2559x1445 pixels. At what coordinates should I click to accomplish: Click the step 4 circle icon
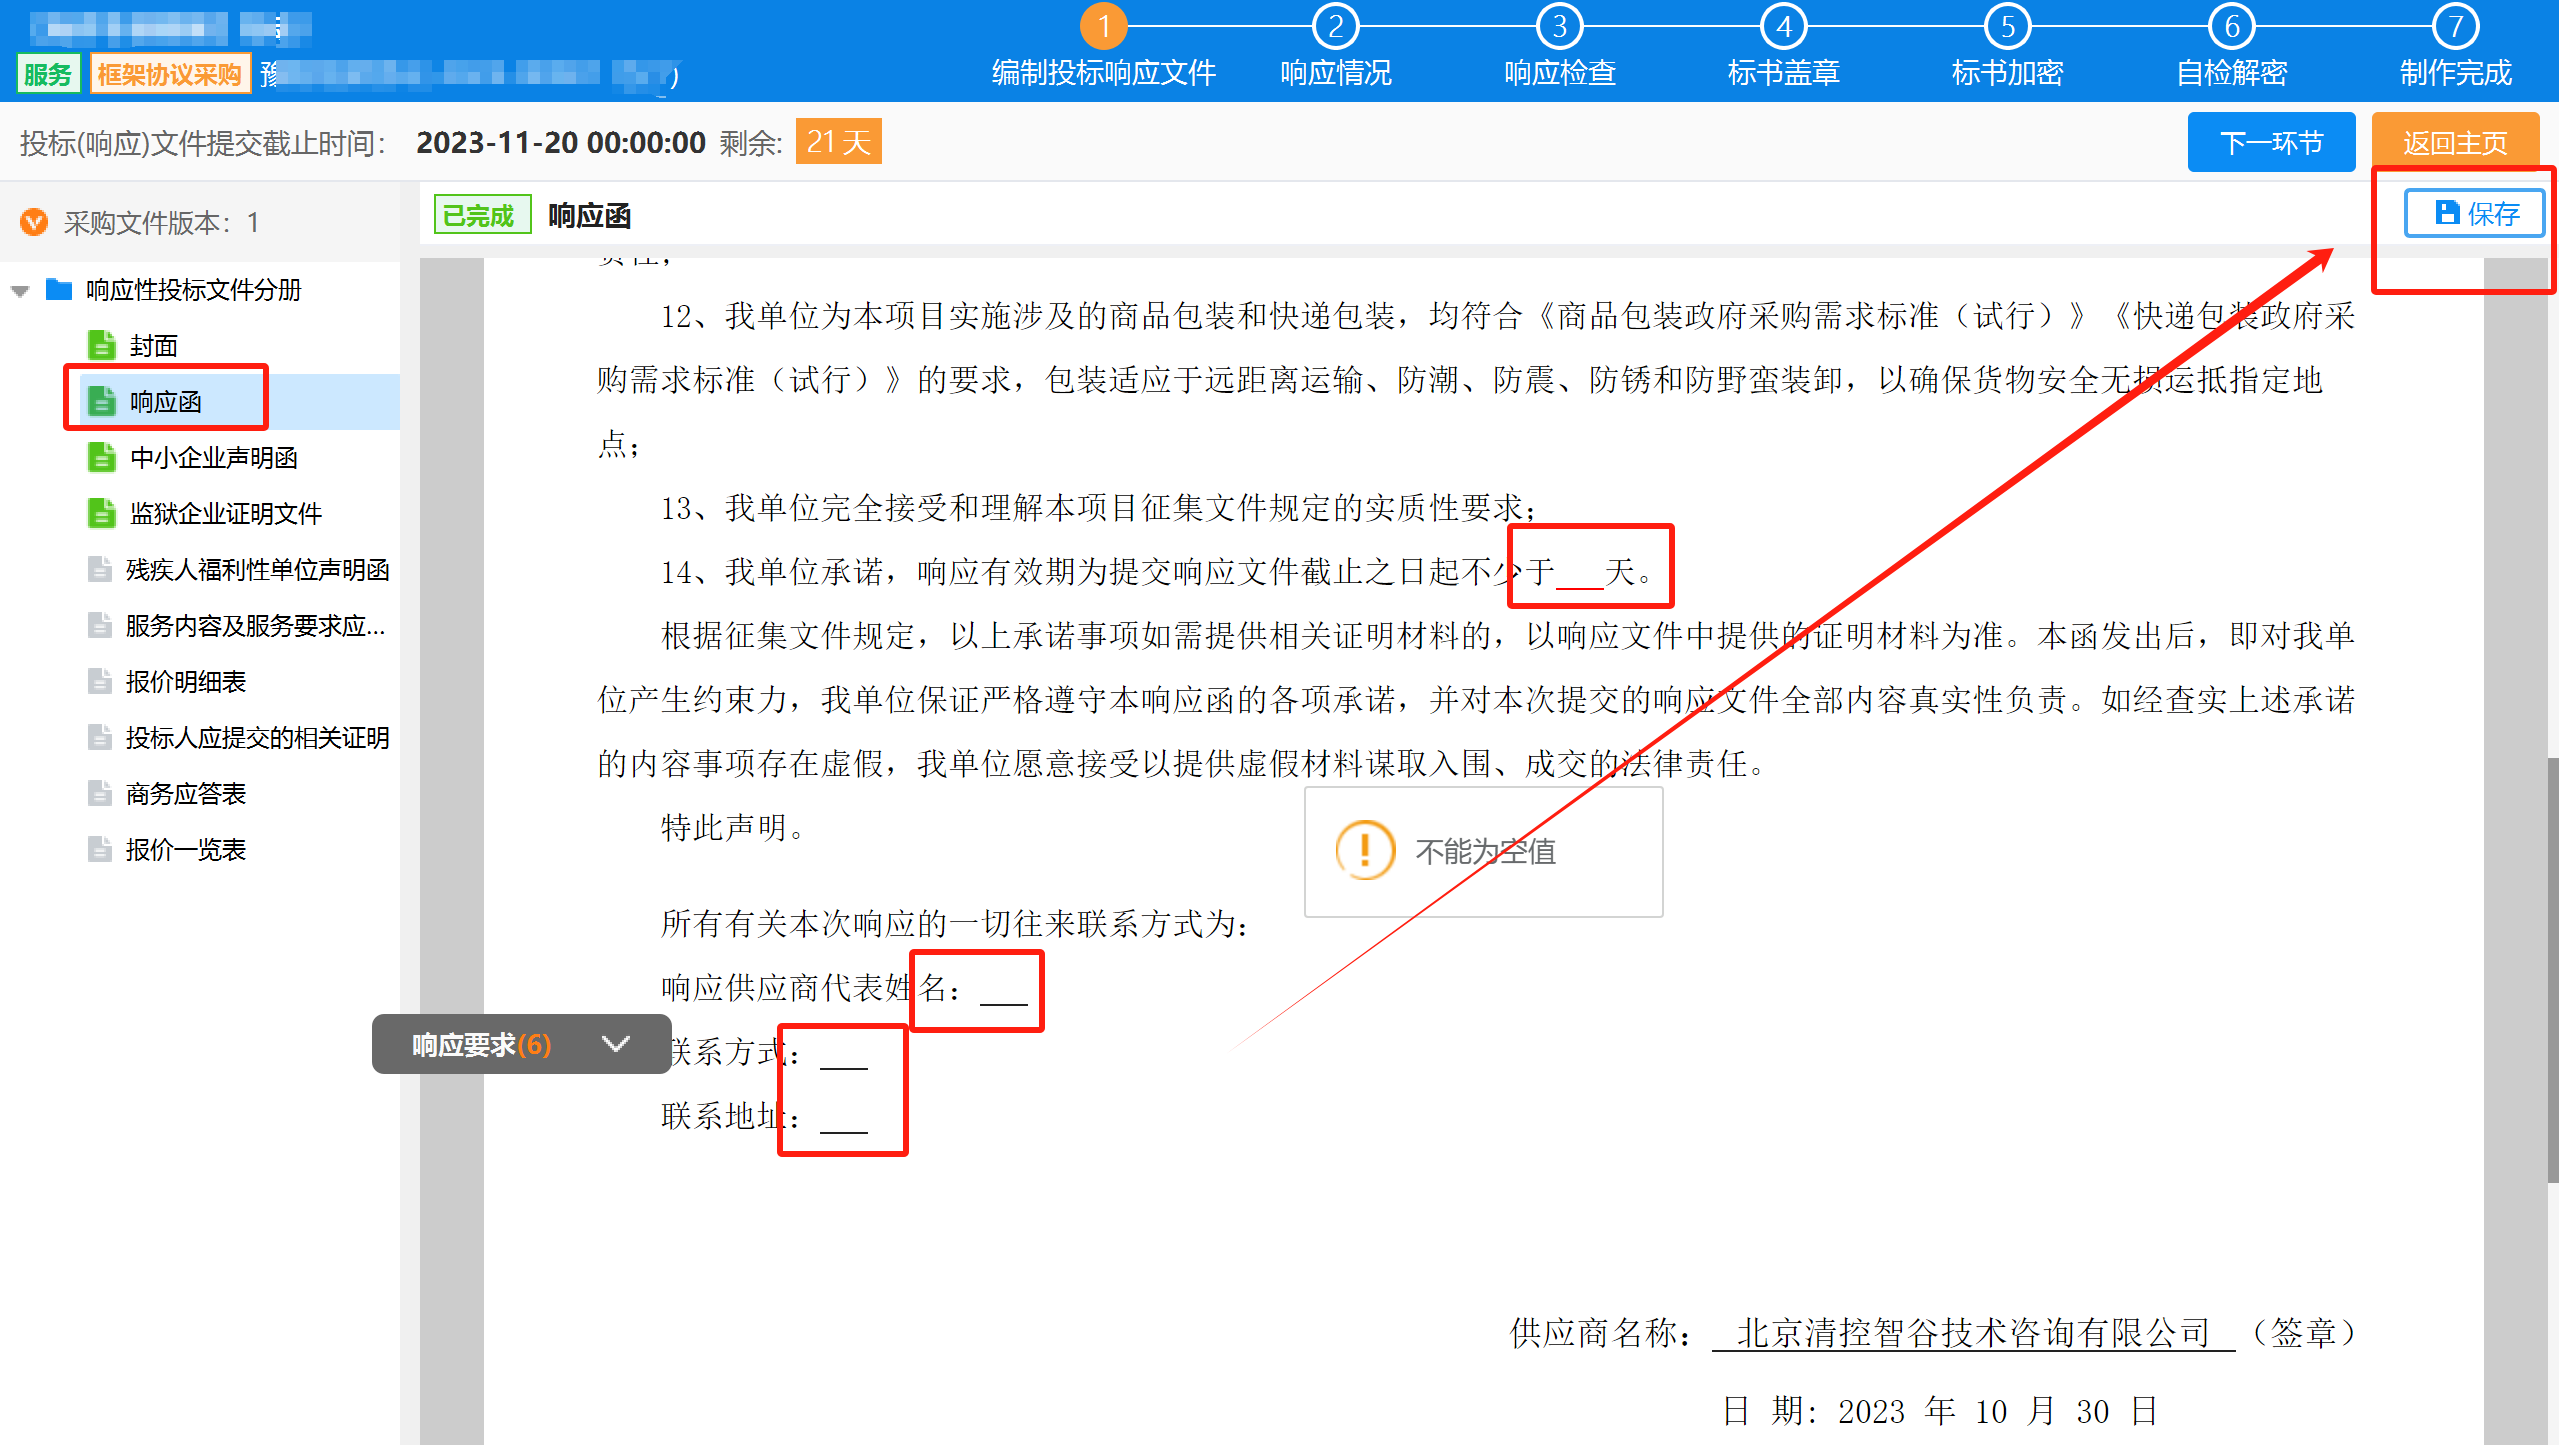(1783, 26)
